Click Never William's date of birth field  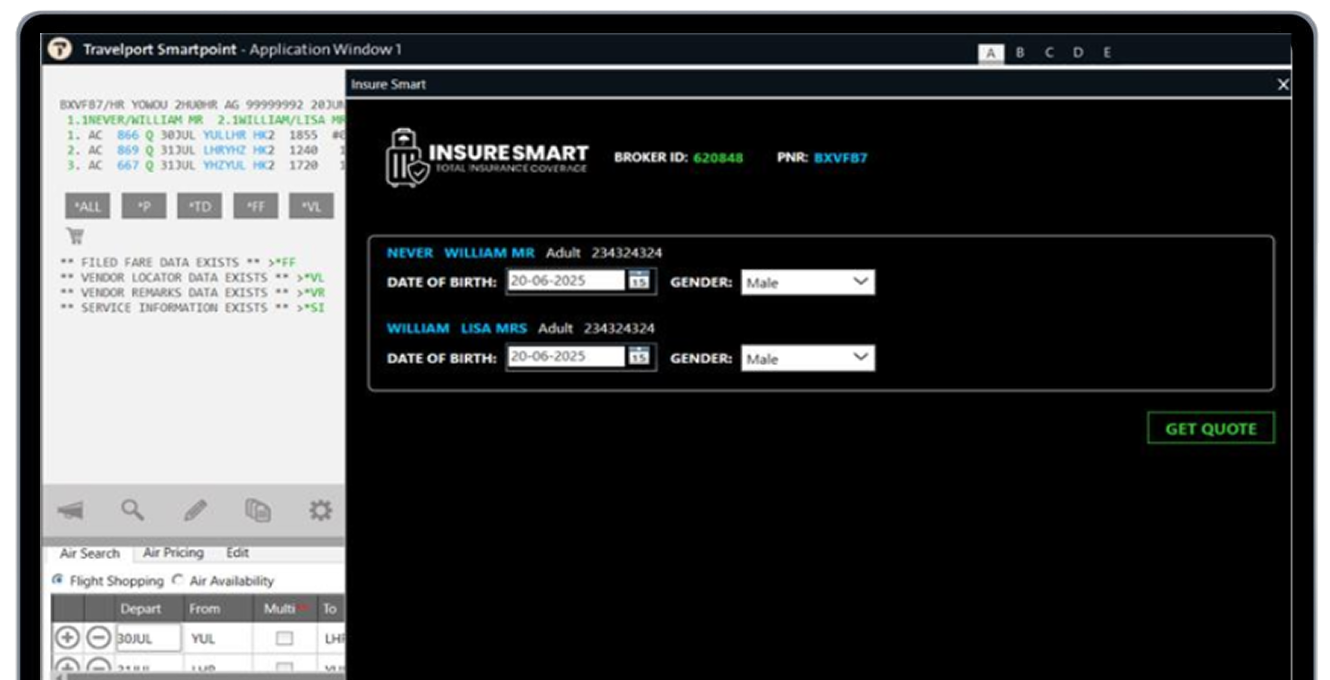566,281
